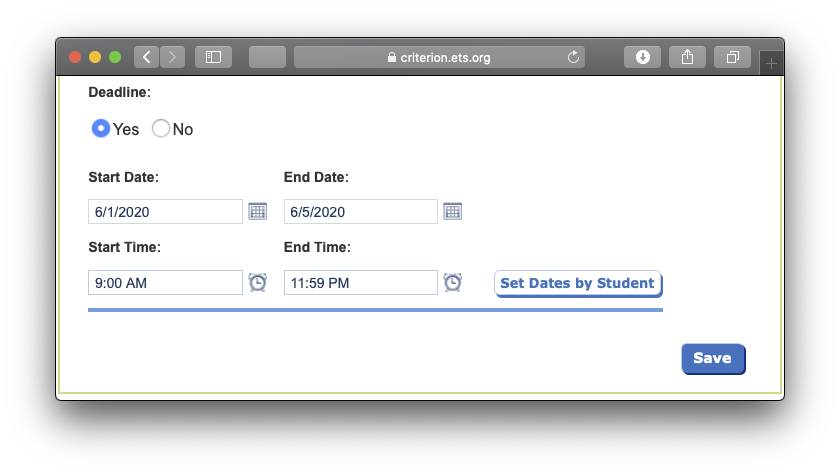Toggle the Safari sidebar
Image resolution: width=840 pixels, height=474 pixels.
pos(213,57)
